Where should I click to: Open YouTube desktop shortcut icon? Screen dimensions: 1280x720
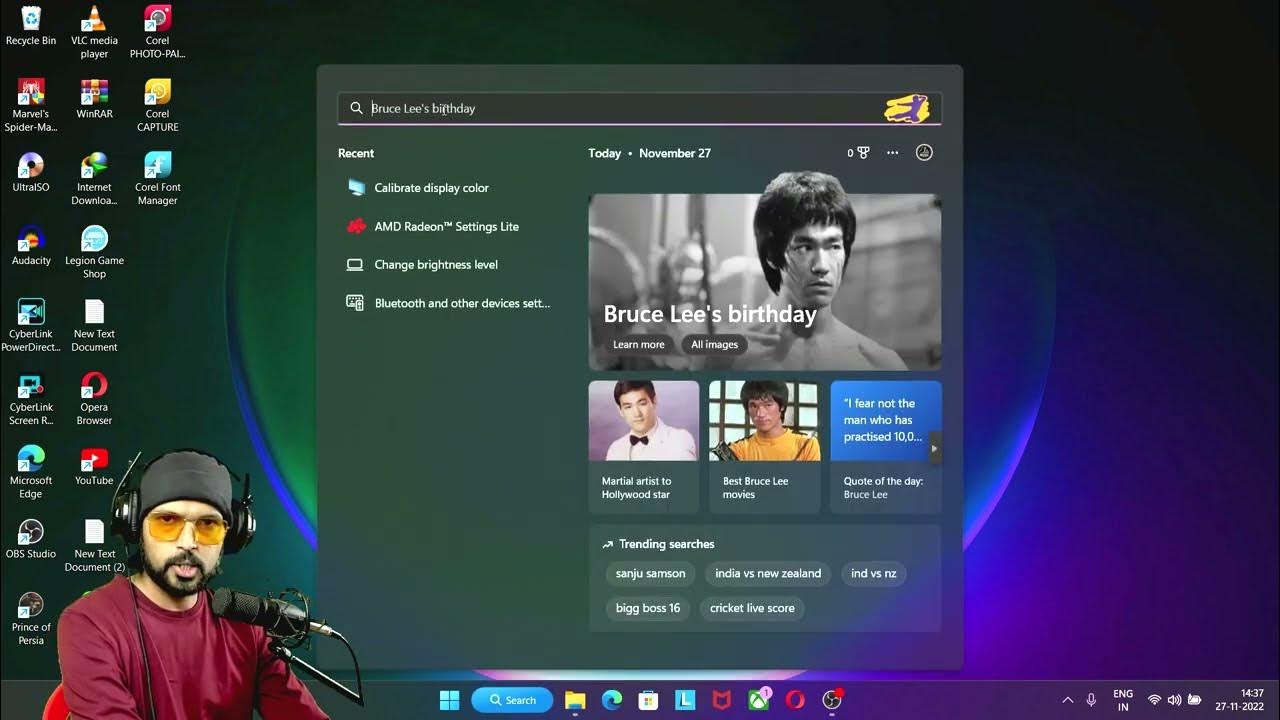[x=94, y=465]
